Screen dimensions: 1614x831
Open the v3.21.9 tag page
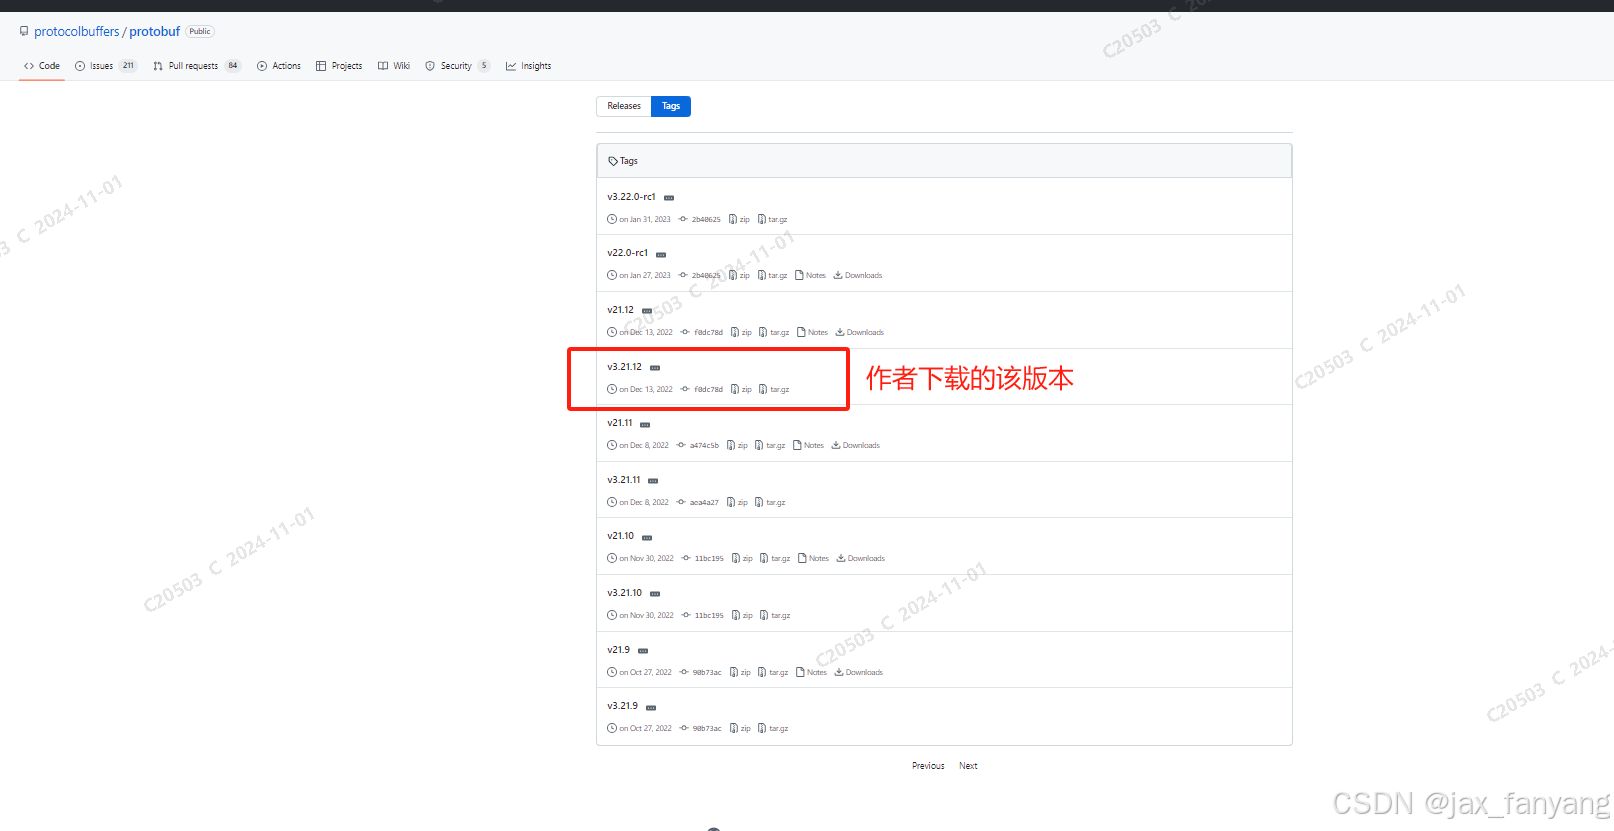pos(622,706)
